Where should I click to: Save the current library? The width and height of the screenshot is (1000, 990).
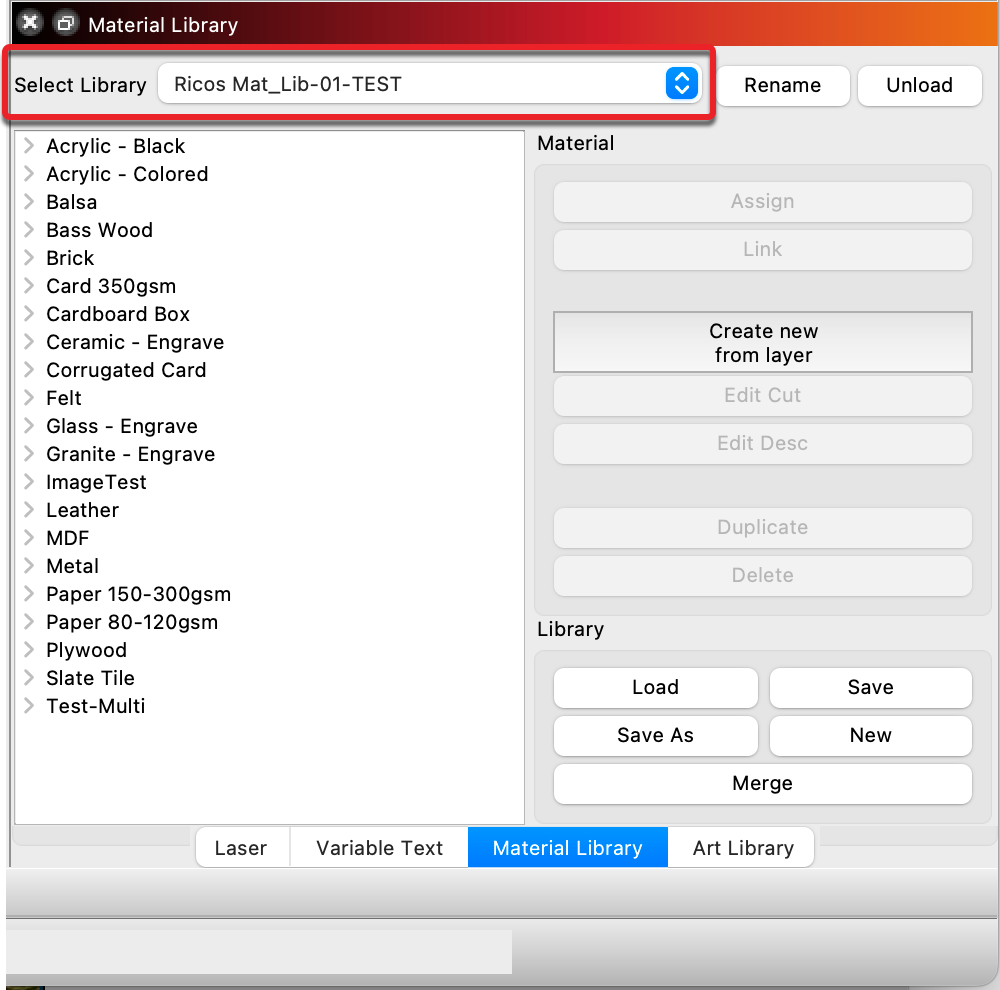pos(870,687)
